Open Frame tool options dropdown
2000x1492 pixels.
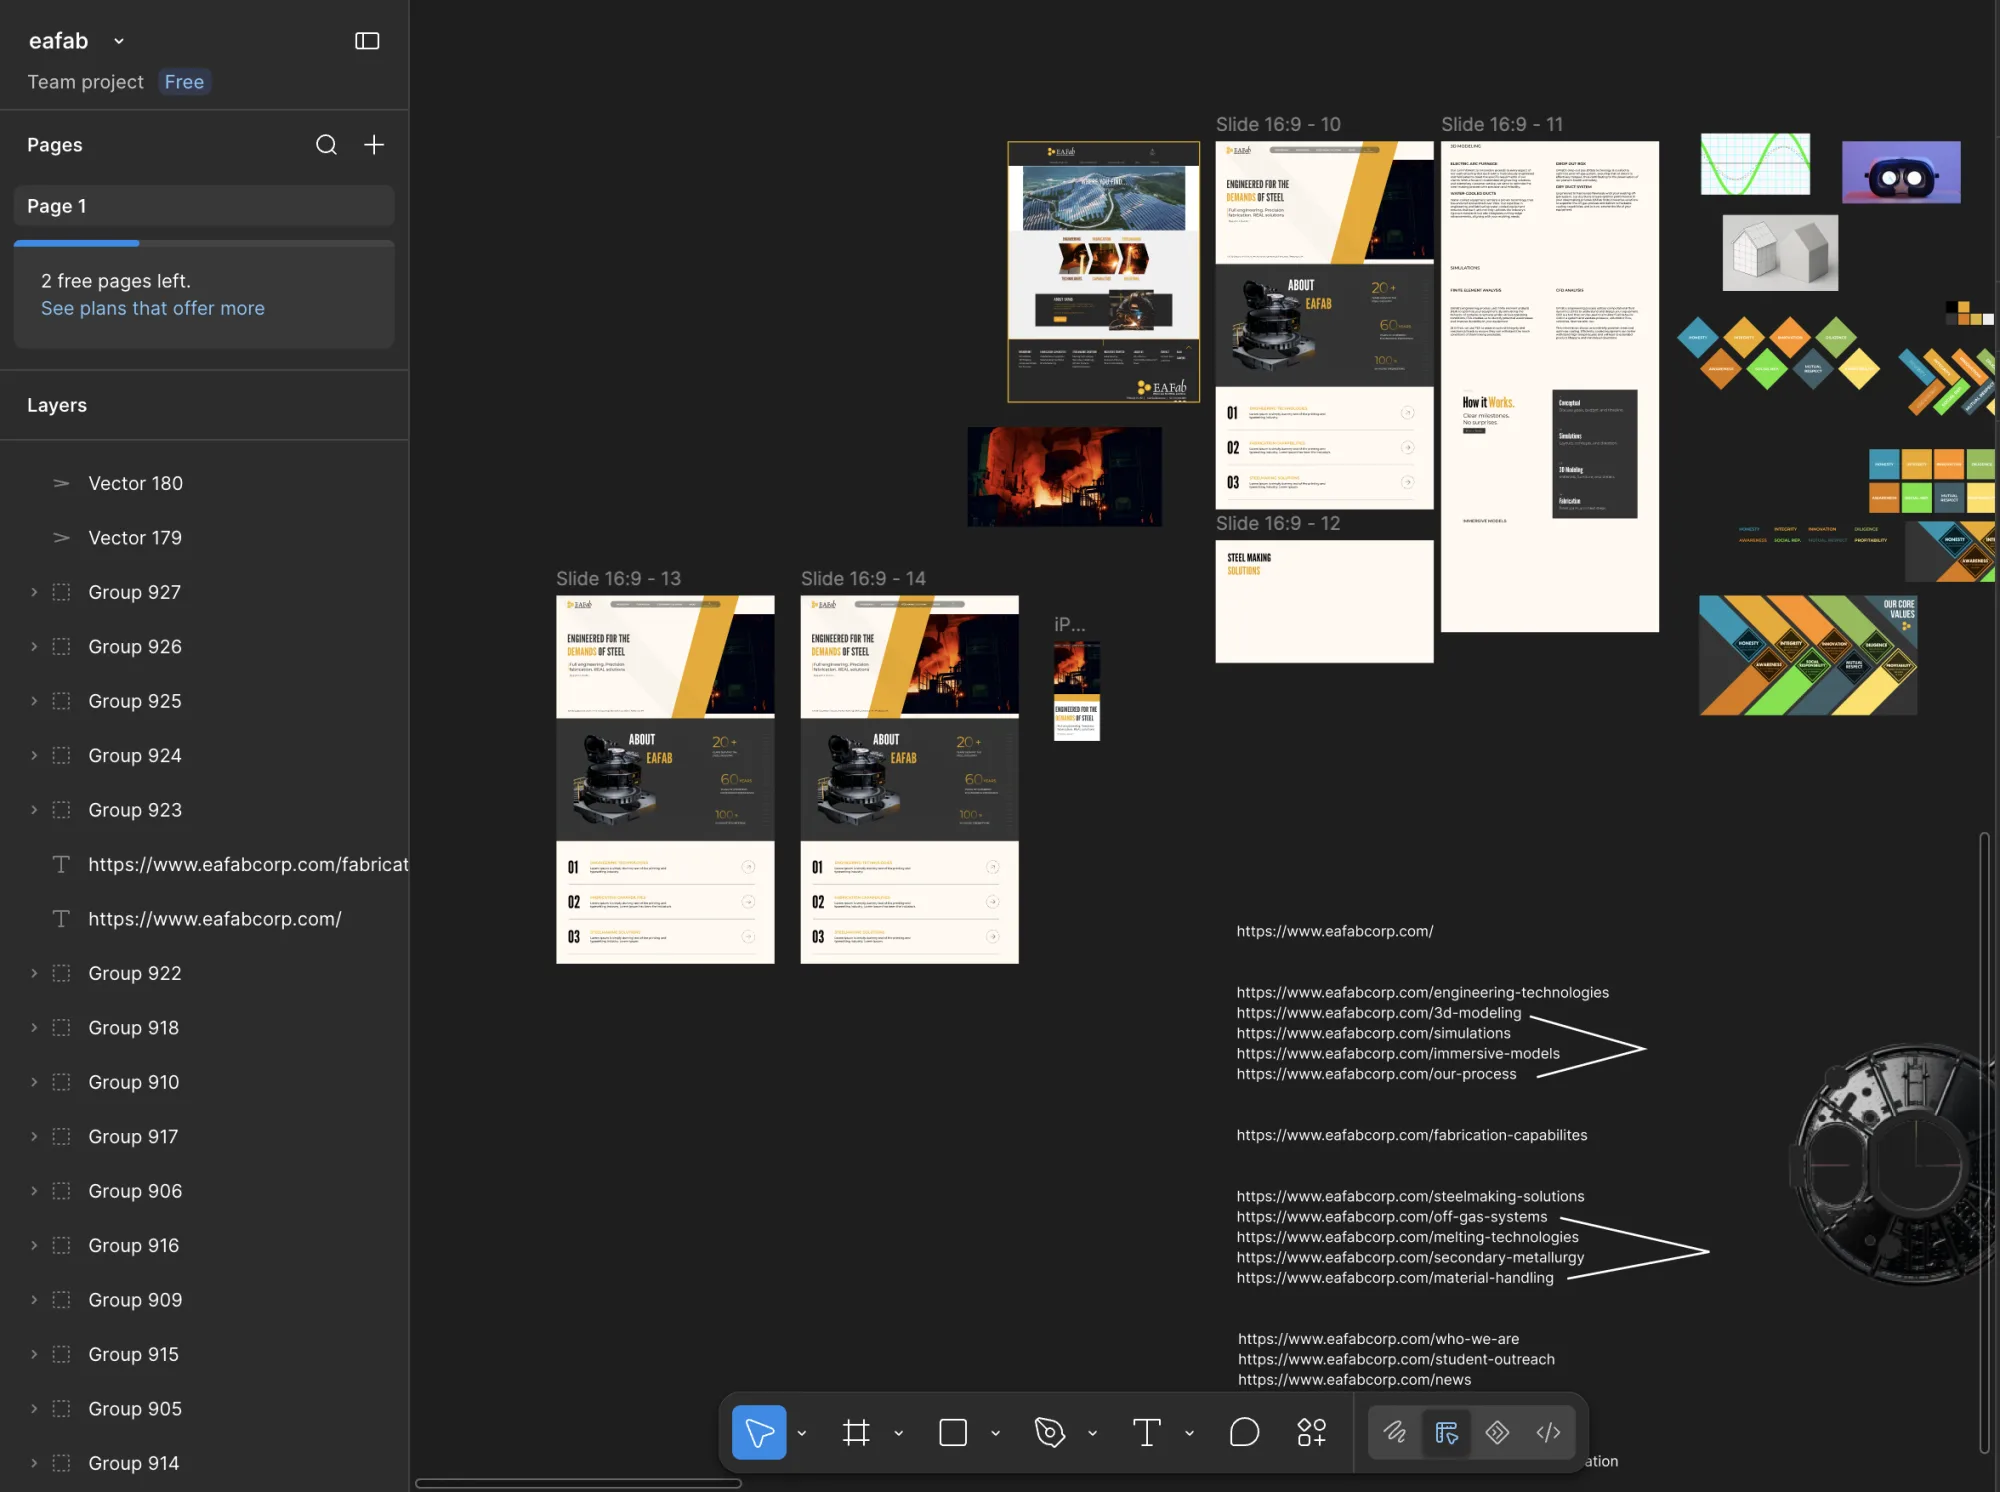coord(898,1433)
